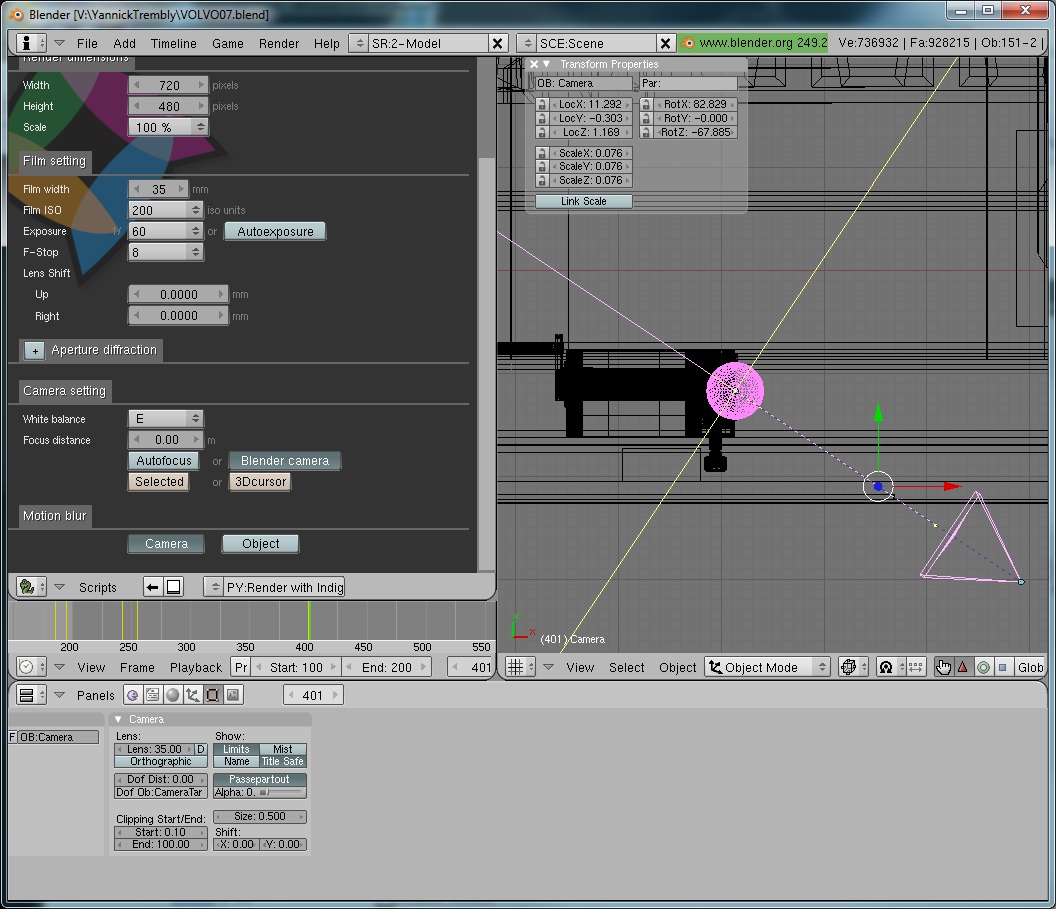1056x909 pixels.
Task: Open the Render menu
Action: 279,44
